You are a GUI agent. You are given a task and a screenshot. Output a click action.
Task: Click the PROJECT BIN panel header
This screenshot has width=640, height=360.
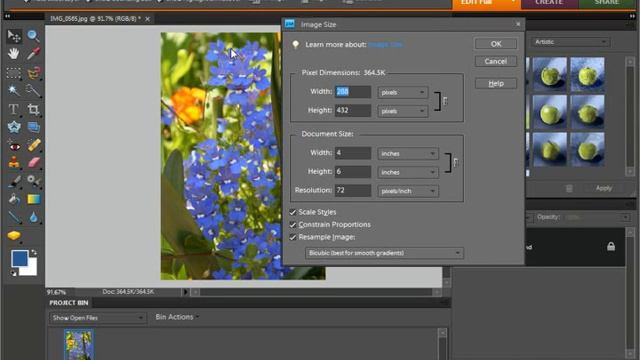pyautogui.click(x=69, y=303)
